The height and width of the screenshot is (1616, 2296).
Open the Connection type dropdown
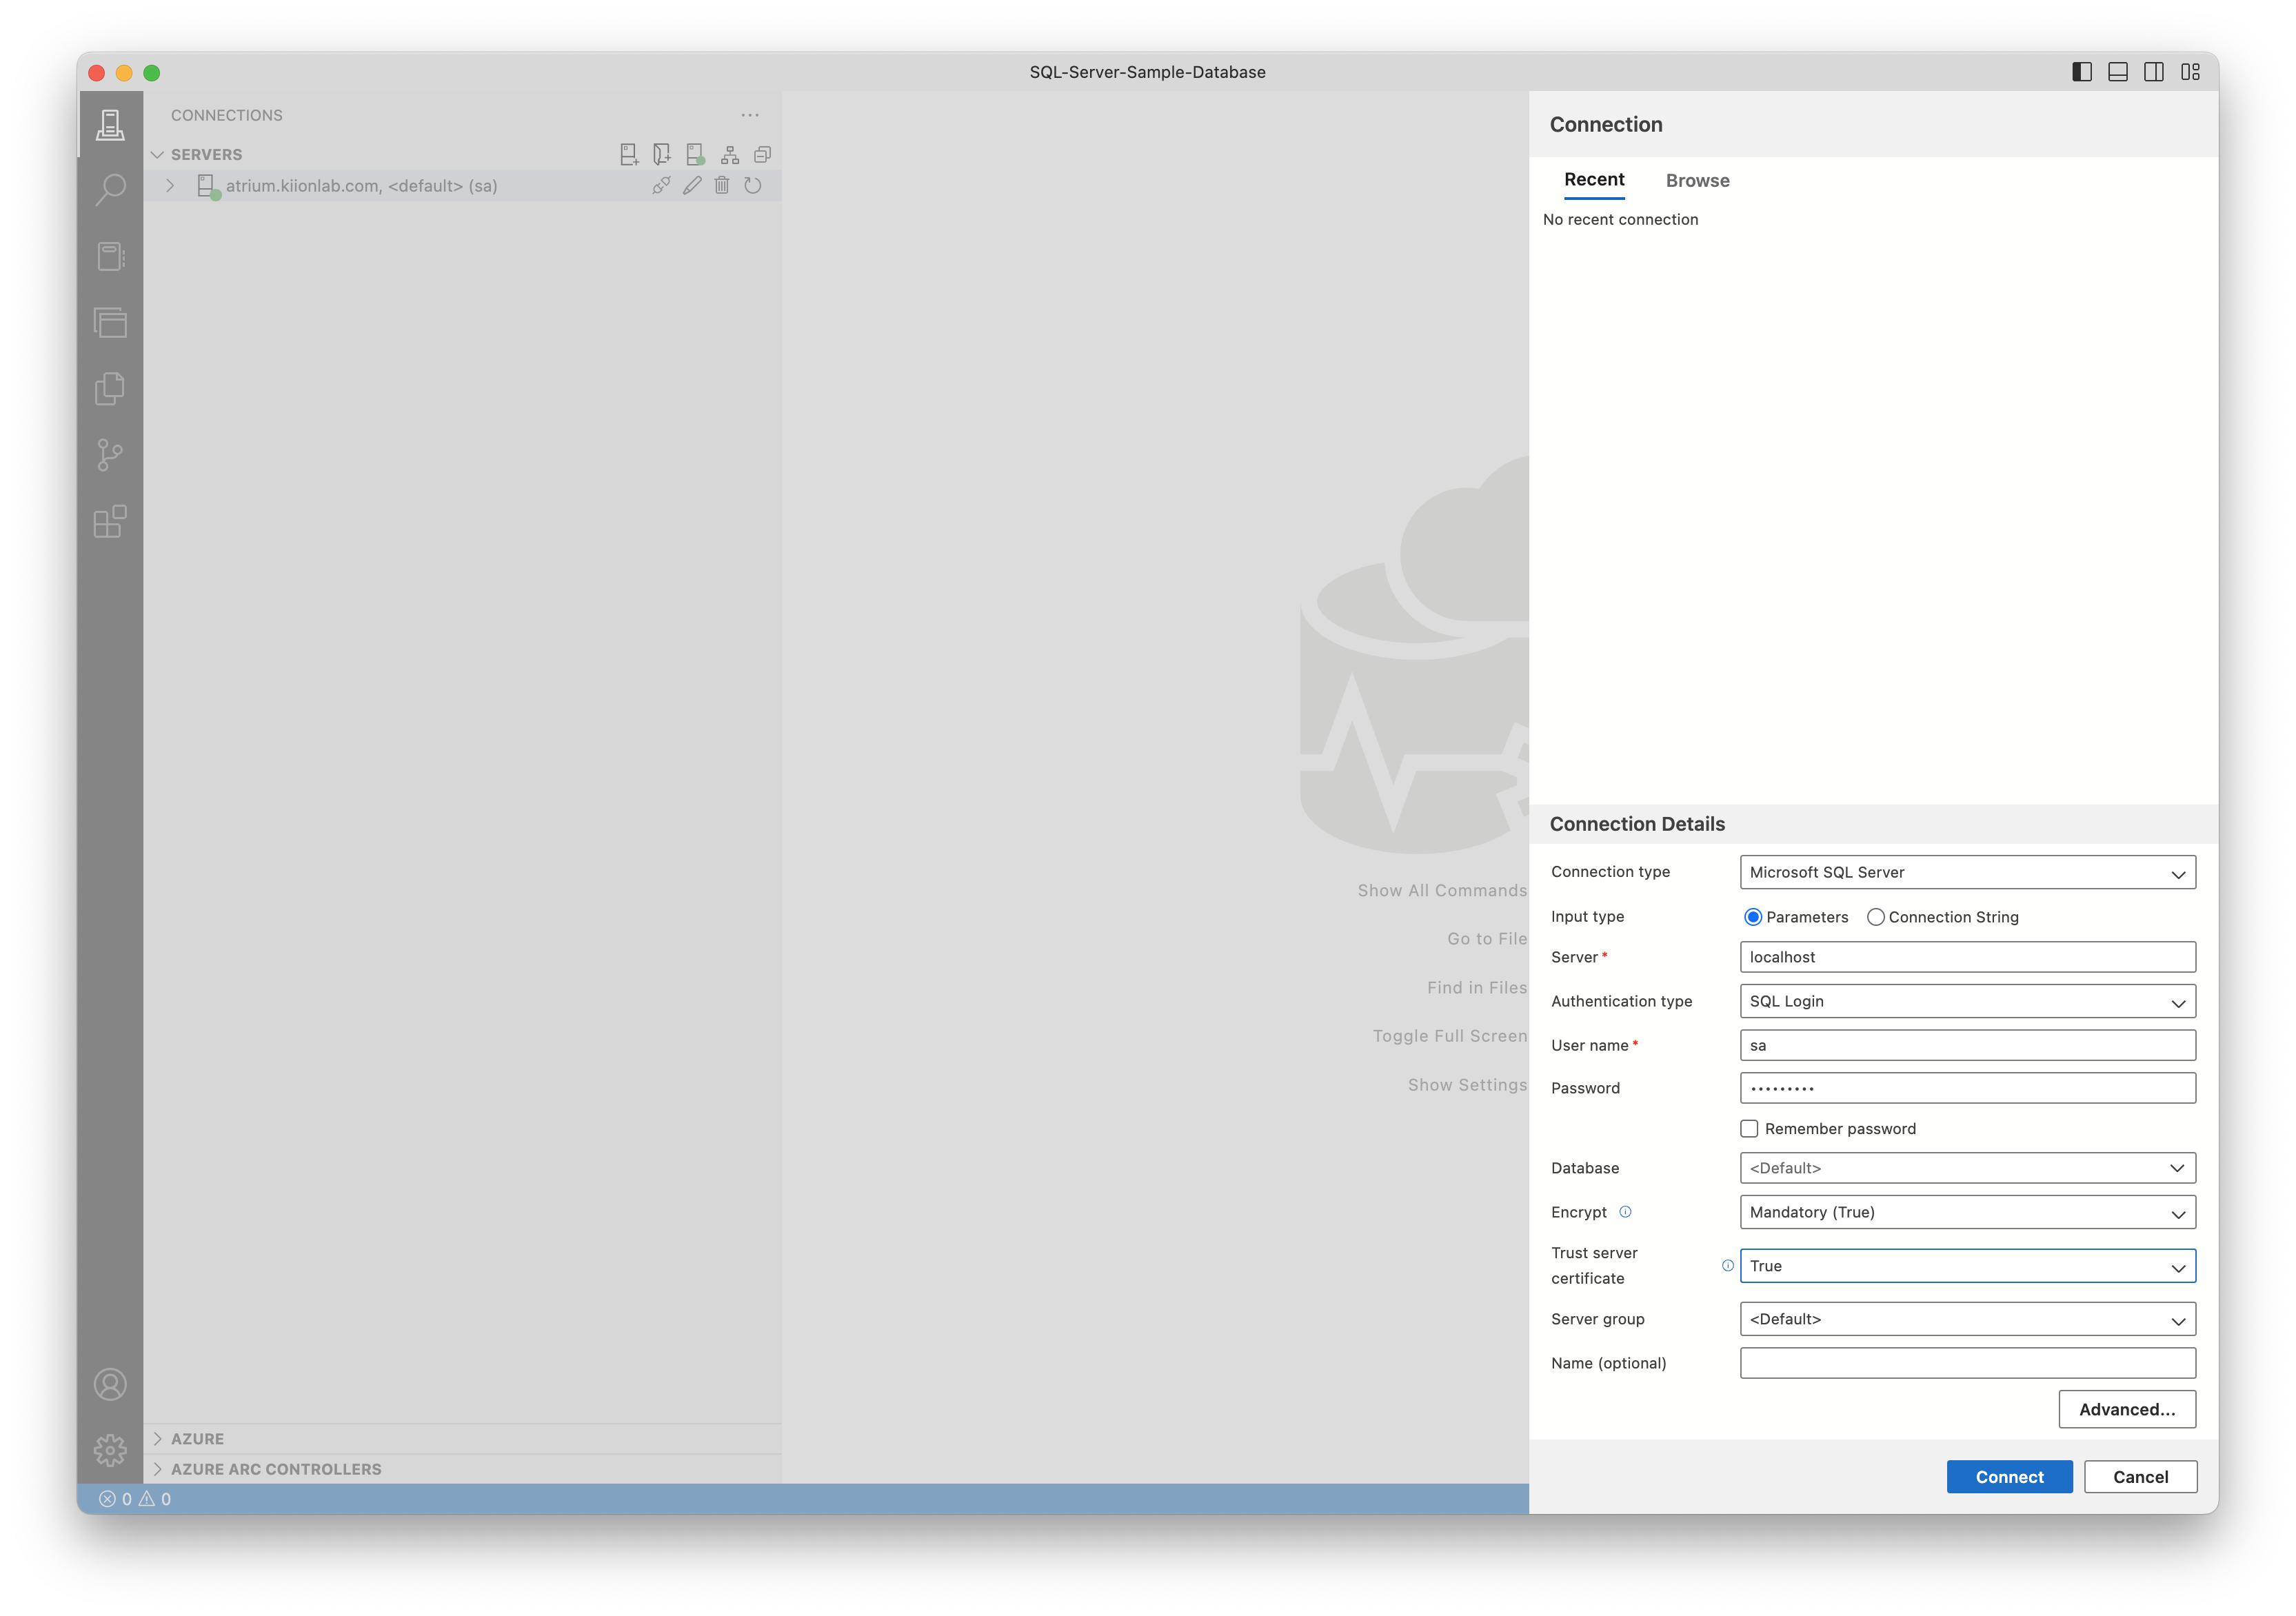coord(1967,872)
